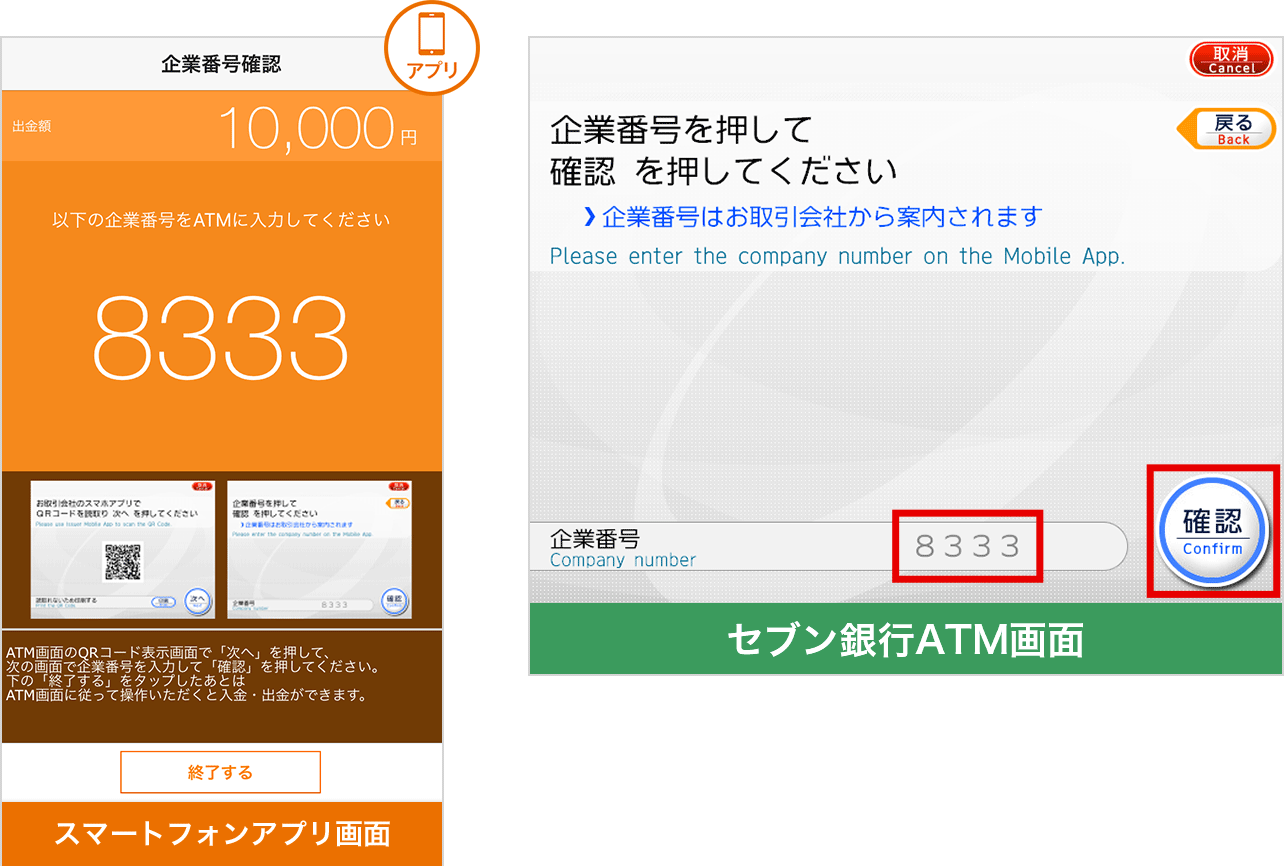Click the Company number input field showing 8333
The height and width of the screenshot is (866, 1284).
(x=967, y=546)
